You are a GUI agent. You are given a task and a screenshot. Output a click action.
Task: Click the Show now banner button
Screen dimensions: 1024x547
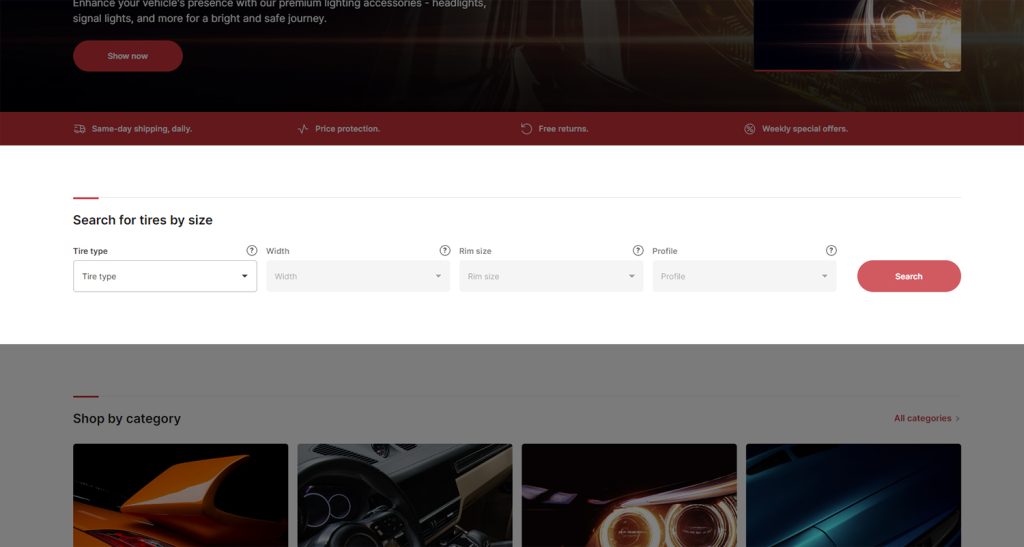pos(128,56)
